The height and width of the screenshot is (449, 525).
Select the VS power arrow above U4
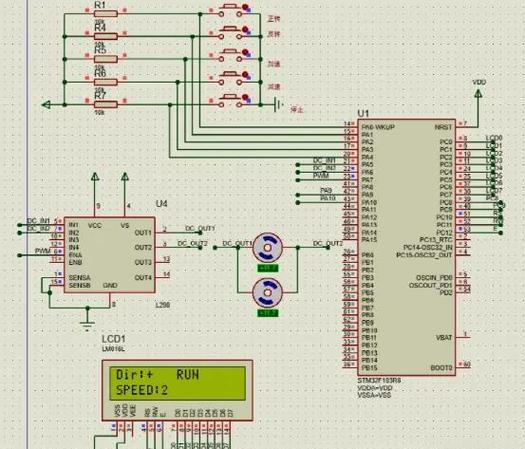125,176
